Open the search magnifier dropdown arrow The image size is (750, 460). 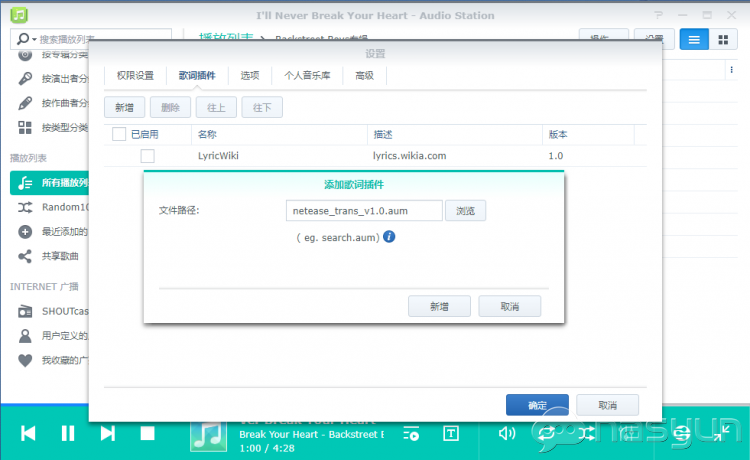34,39
